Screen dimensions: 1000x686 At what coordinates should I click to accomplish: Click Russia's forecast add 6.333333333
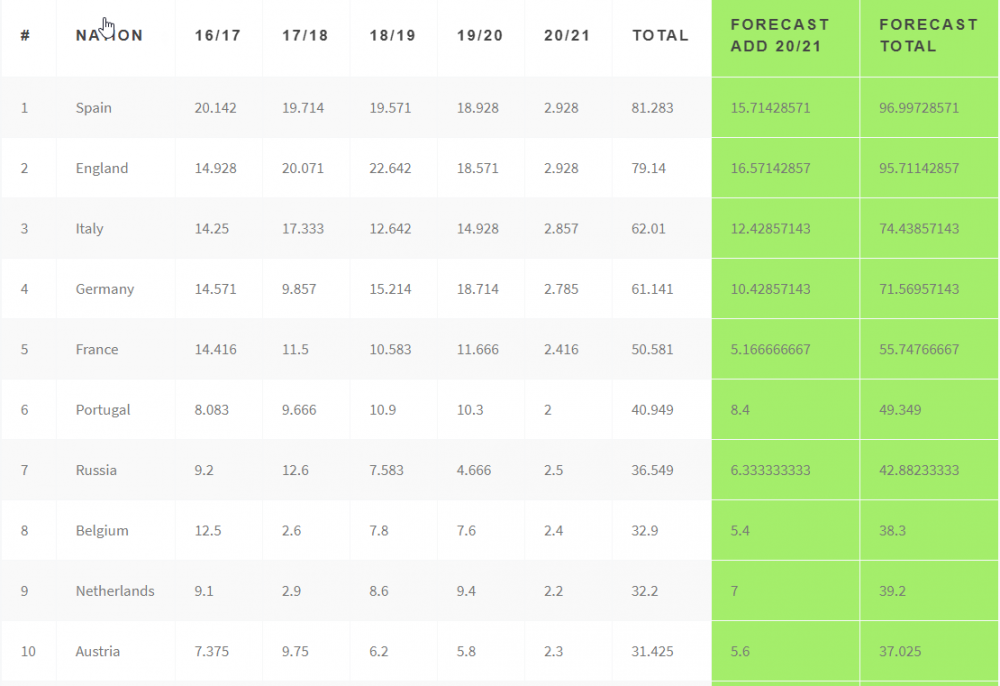coord(770,470)
